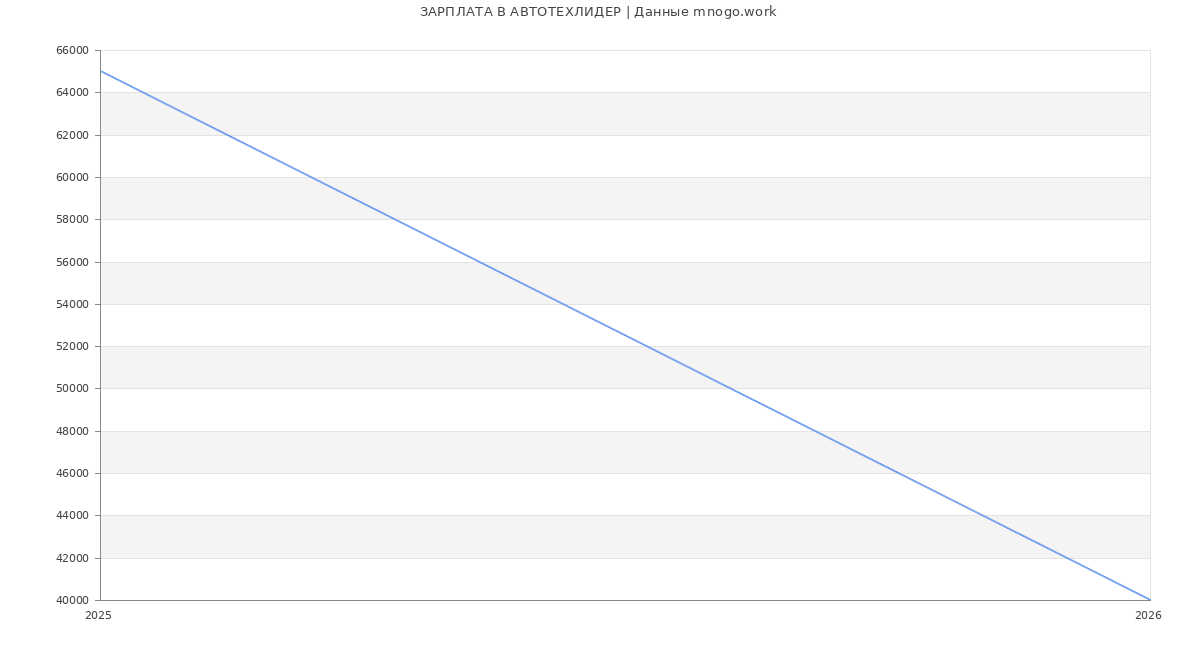Image resolution: width=1200 pixels, height=650 pixels.
Task: Click the line's starting data point at 2025
Action: [101, 71]
